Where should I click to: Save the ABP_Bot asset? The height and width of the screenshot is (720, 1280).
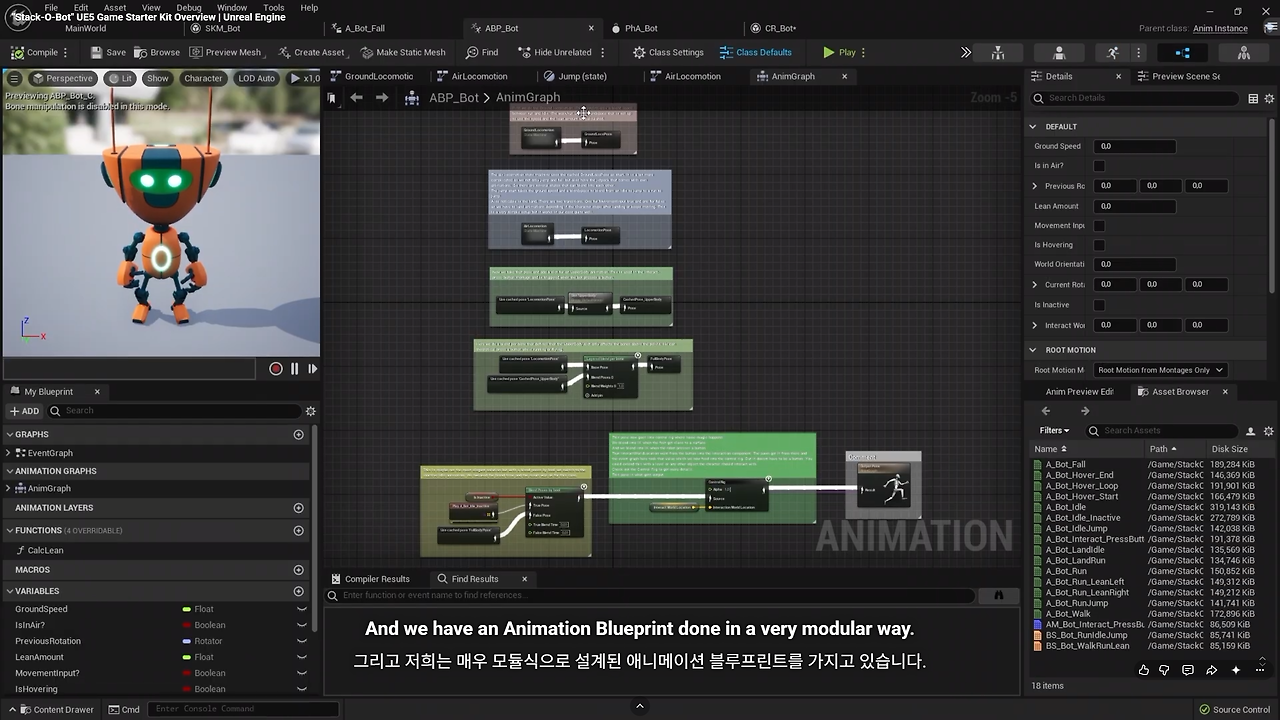click(x=108, y=52)
